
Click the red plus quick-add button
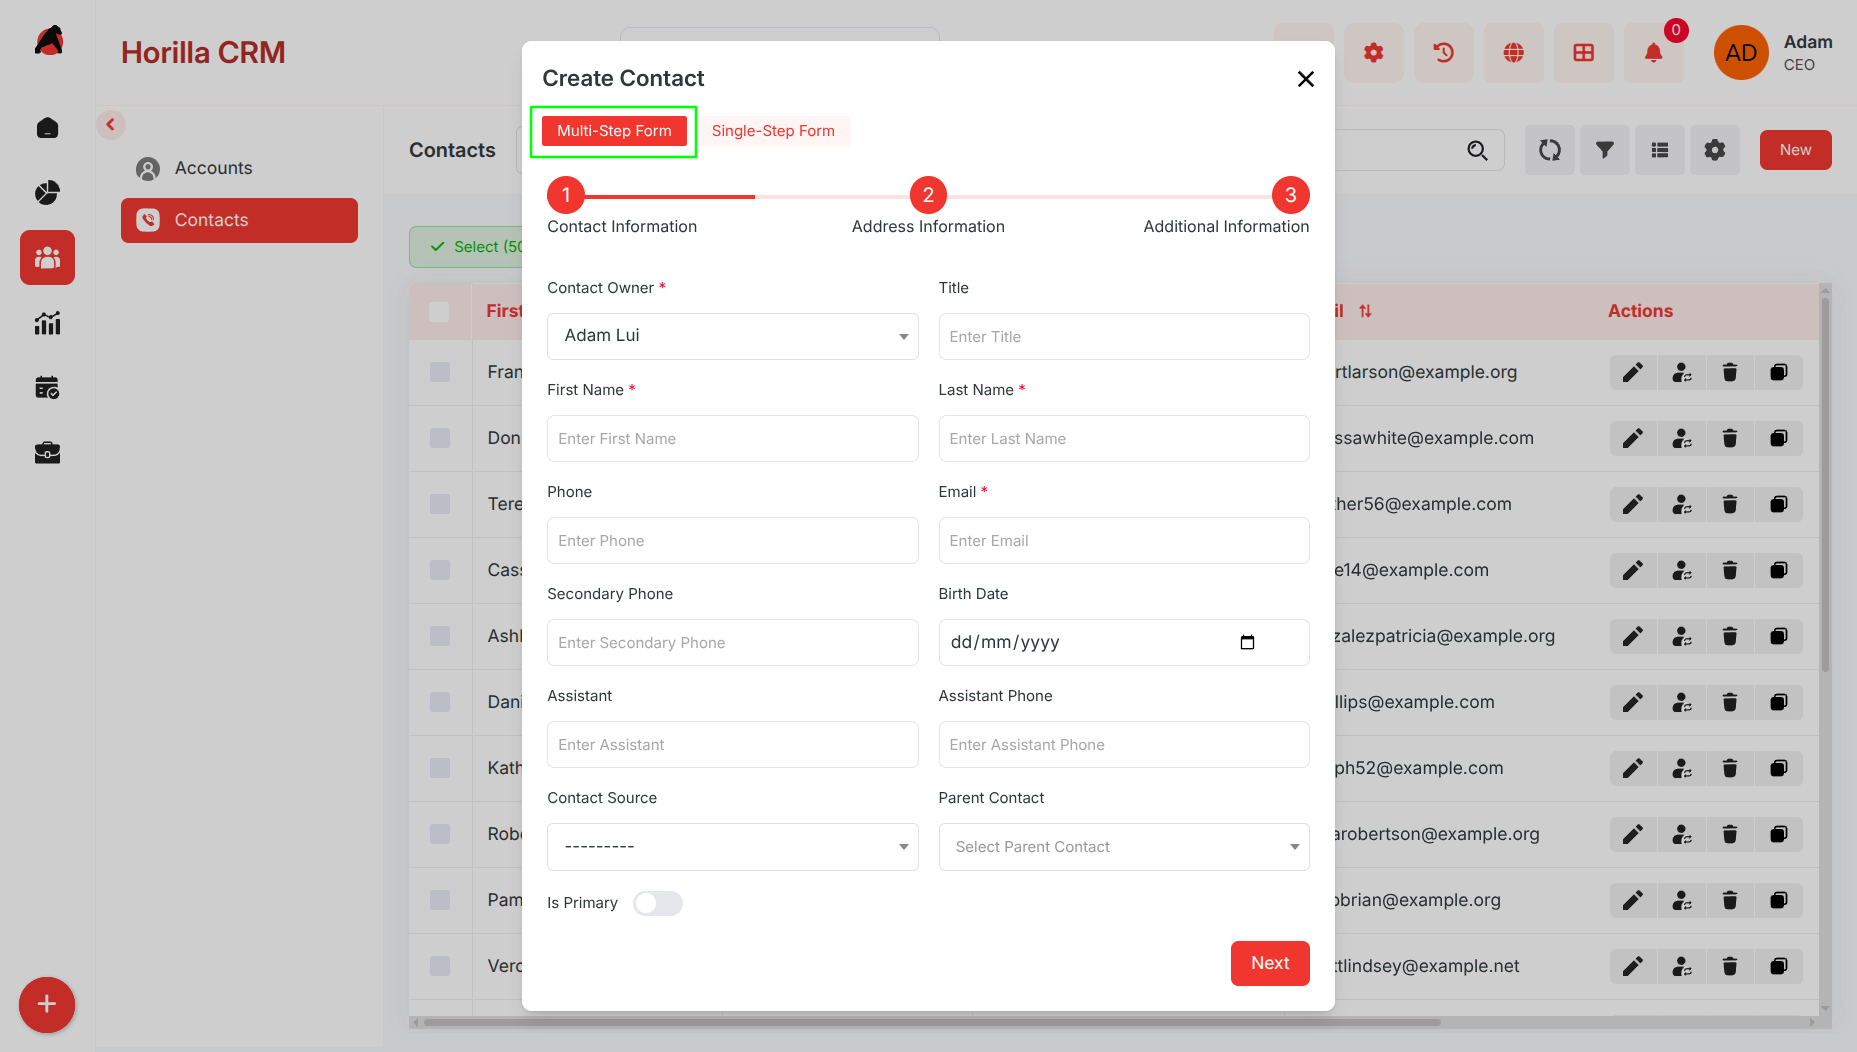tap(47, 1004)
